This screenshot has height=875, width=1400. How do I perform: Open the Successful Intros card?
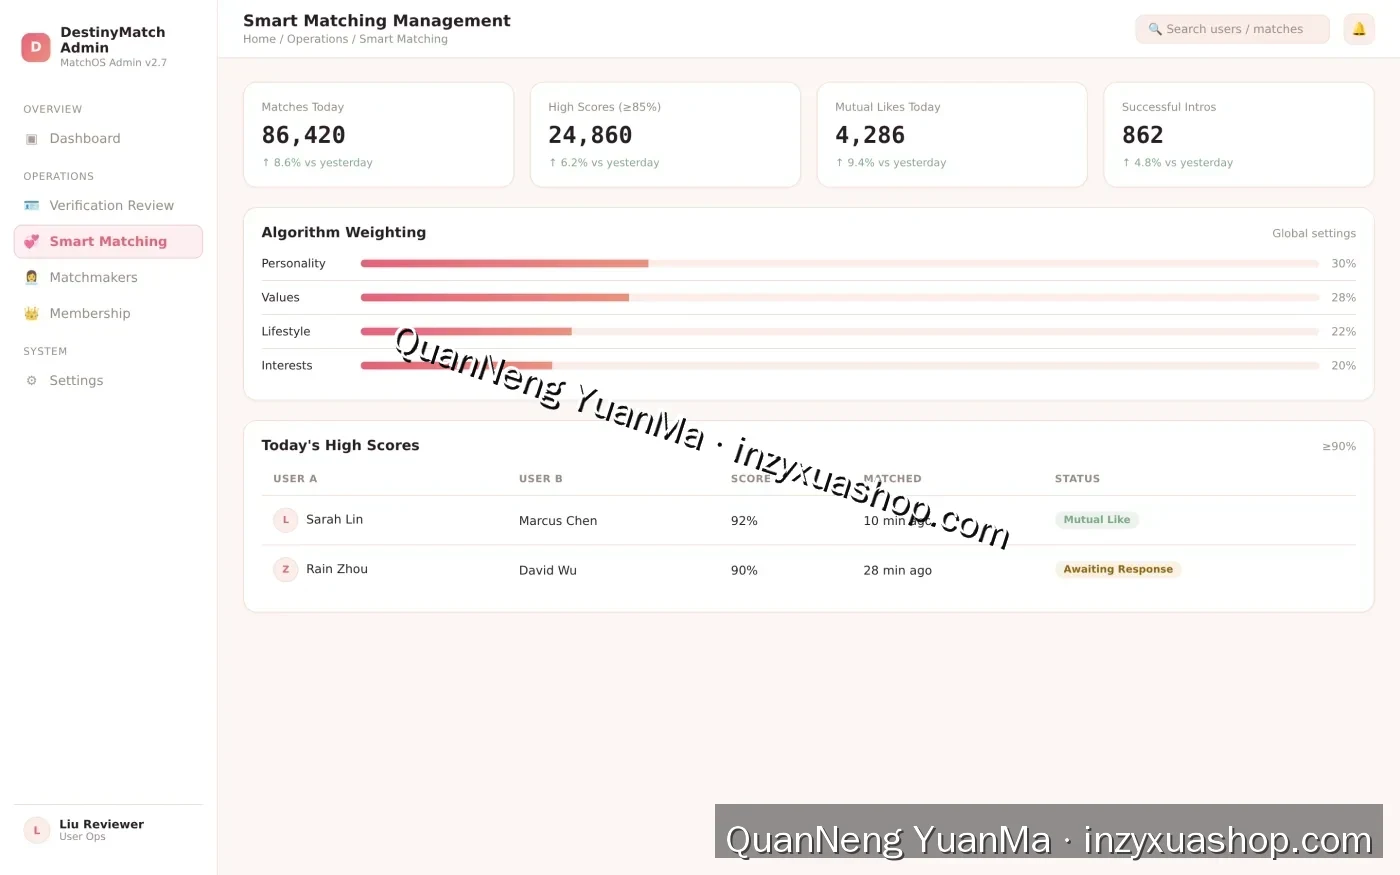pyautogui.click(x=1239, y=135)
